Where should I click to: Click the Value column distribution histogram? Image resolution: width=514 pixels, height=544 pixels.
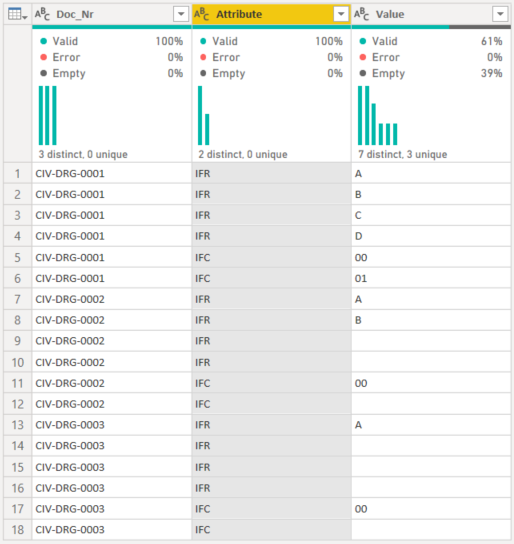(x=378, y=116)
